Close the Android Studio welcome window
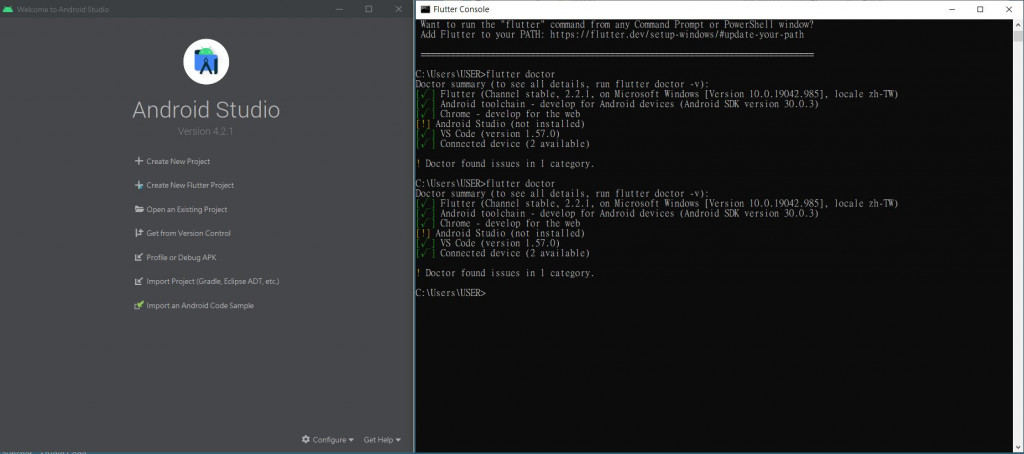Image resolution: width=1024 pixels, height=454 pixels. 398,9
